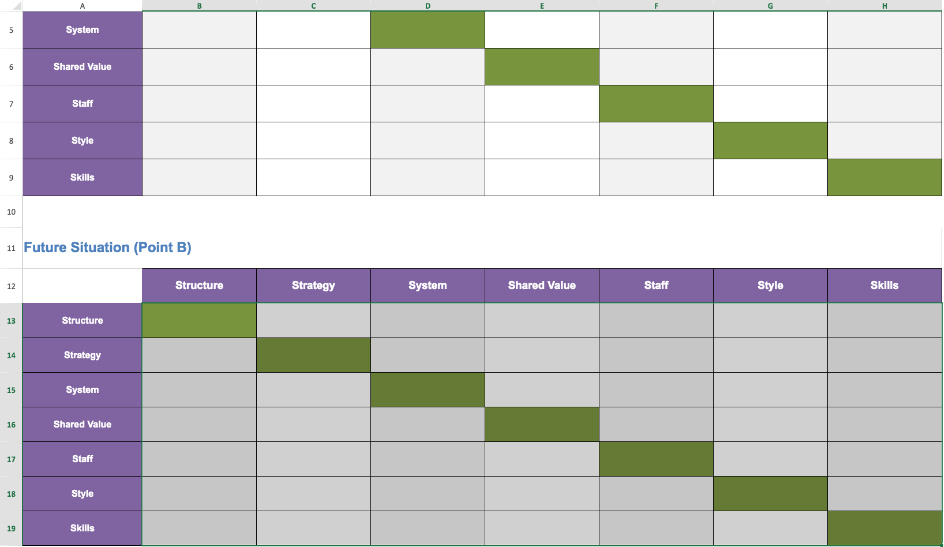
Task: Click the dark green cell in row 16
Action: (x=542, y=424)
